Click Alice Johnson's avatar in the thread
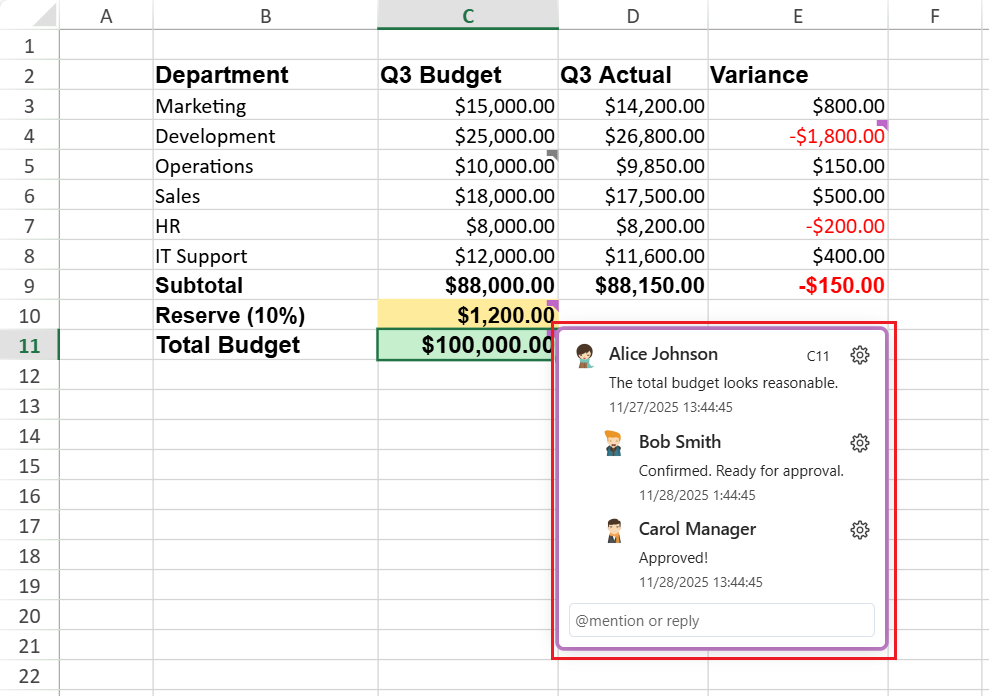 point(586,355)
